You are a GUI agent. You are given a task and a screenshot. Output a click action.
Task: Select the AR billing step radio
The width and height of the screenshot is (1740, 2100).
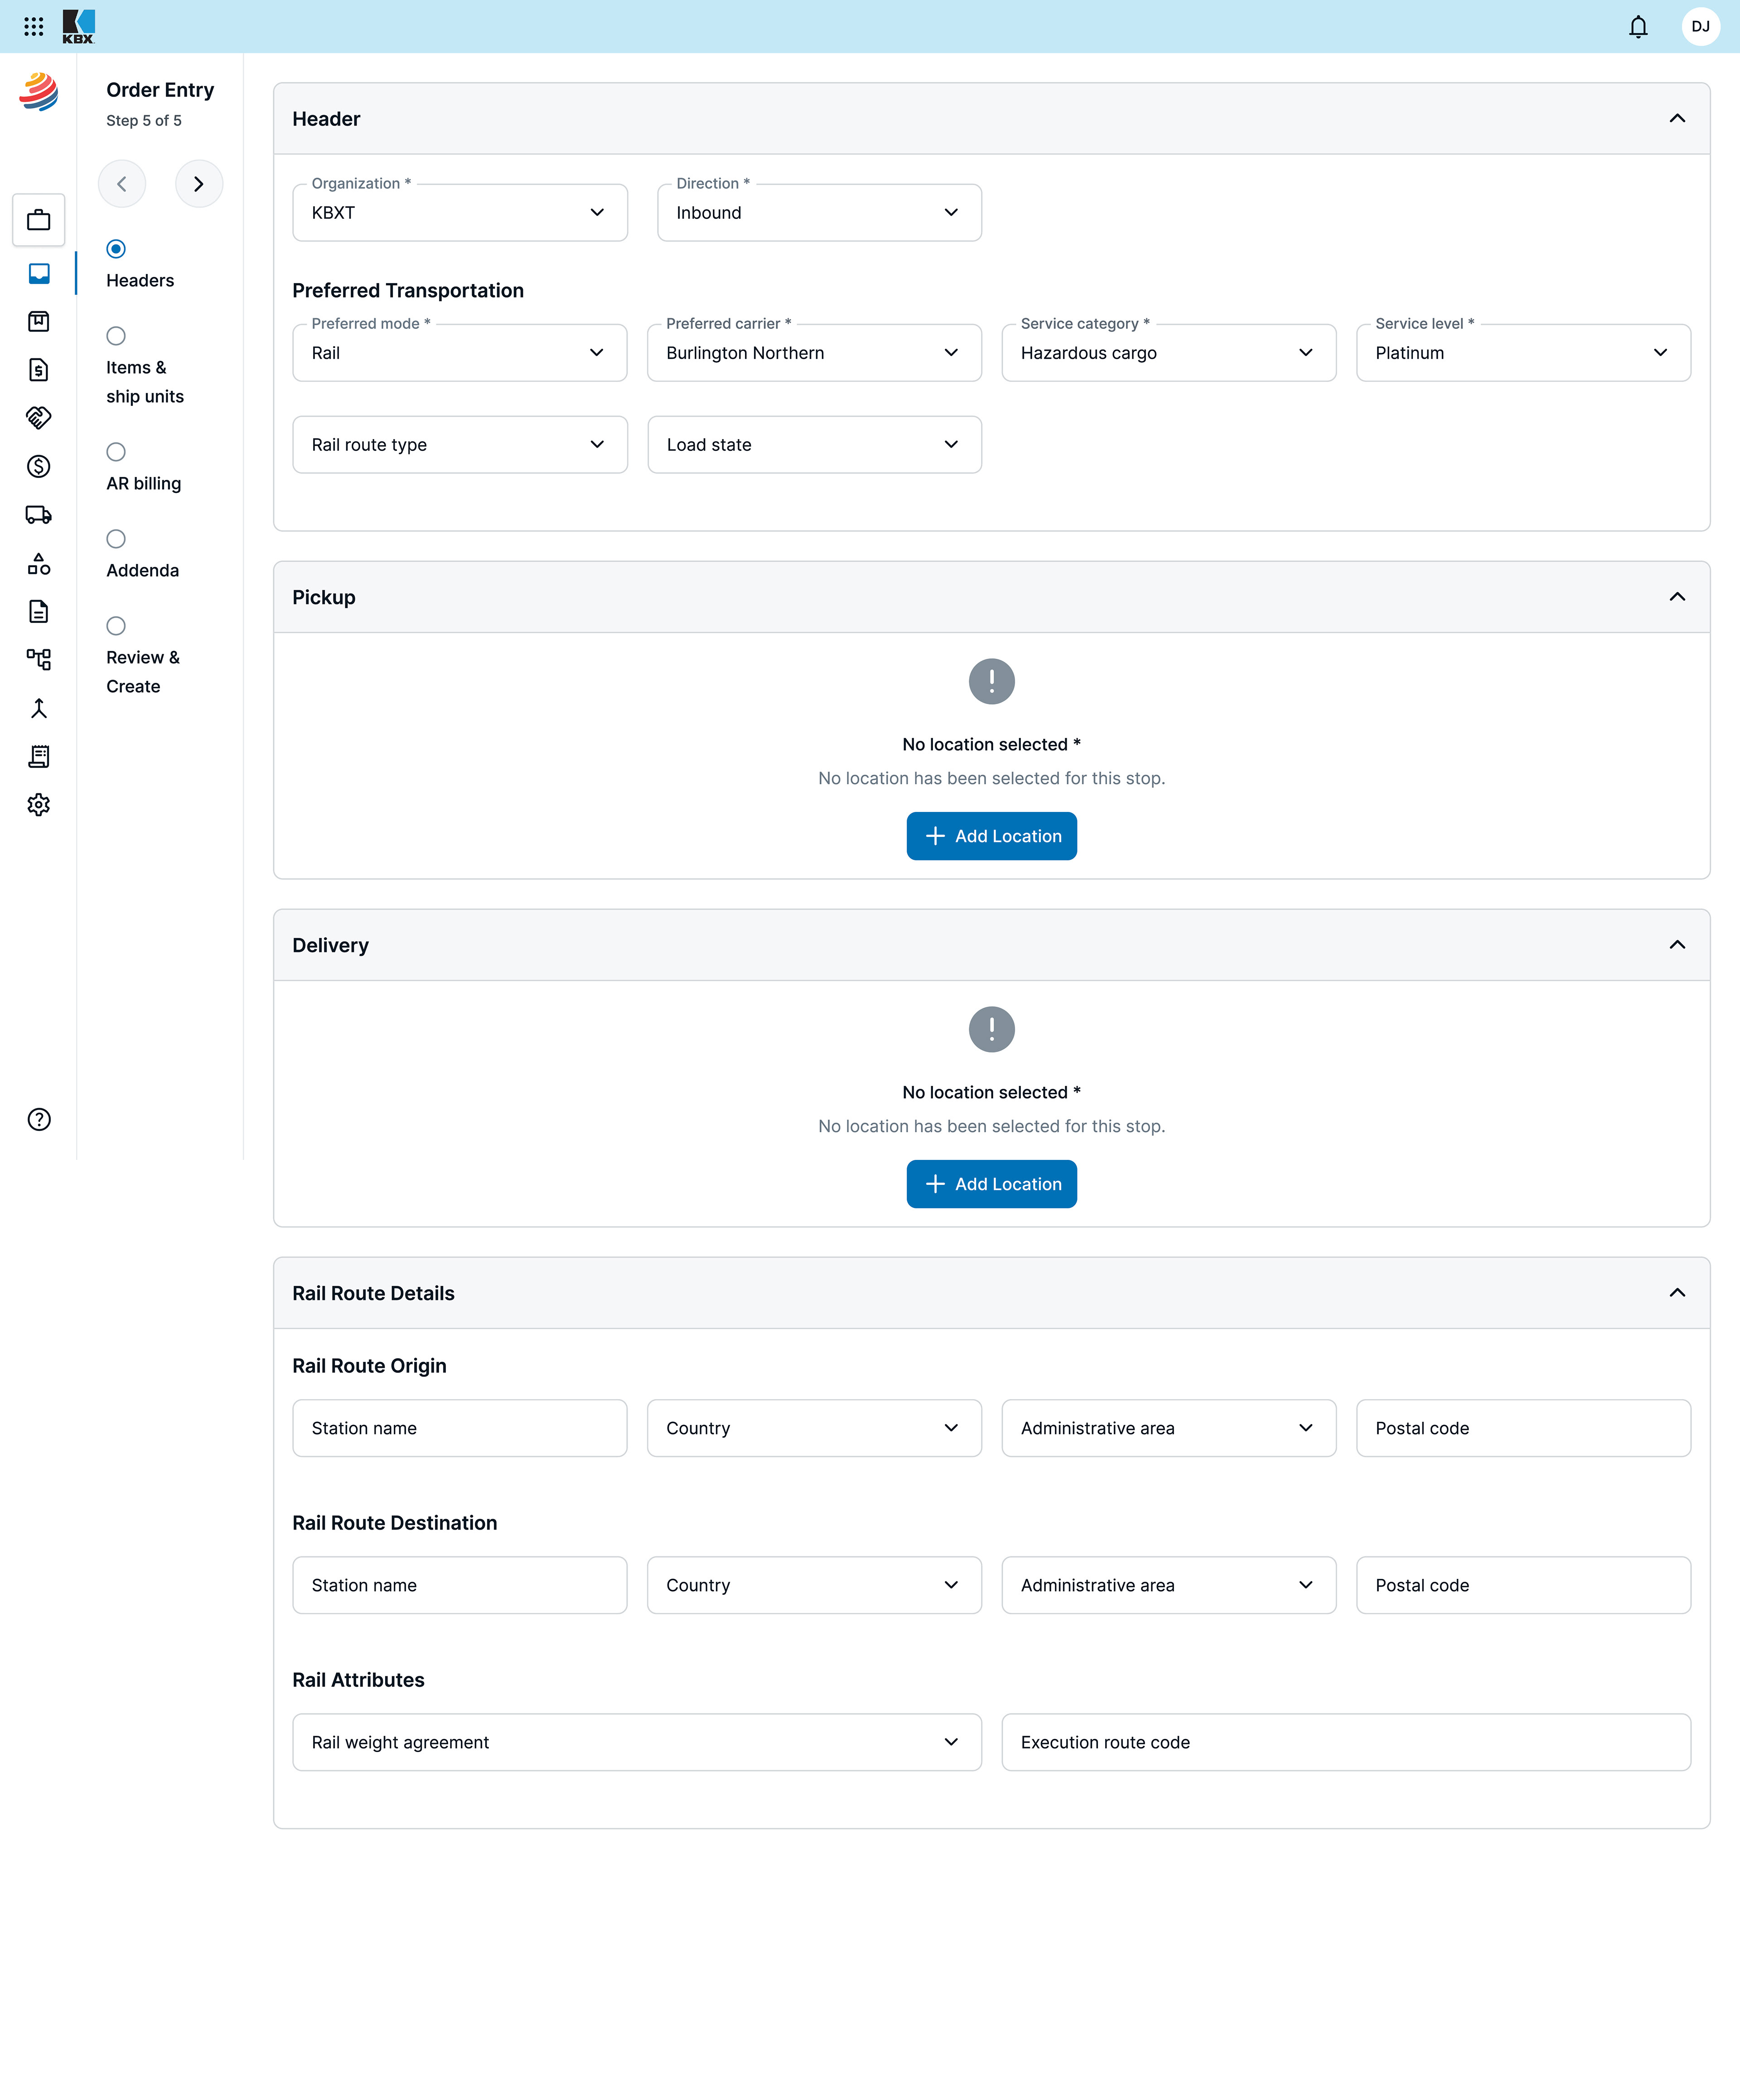coord(116,452)
